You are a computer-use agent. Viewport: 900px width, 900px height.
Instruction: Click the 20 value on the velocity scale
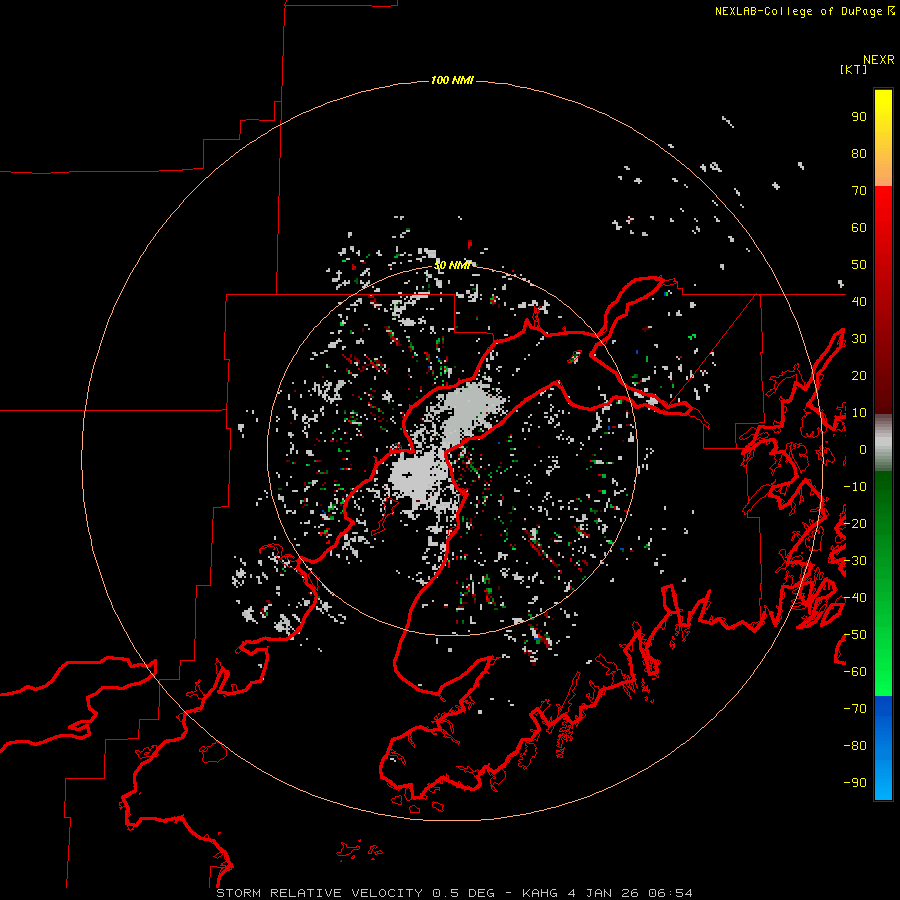tap(859, 376)
